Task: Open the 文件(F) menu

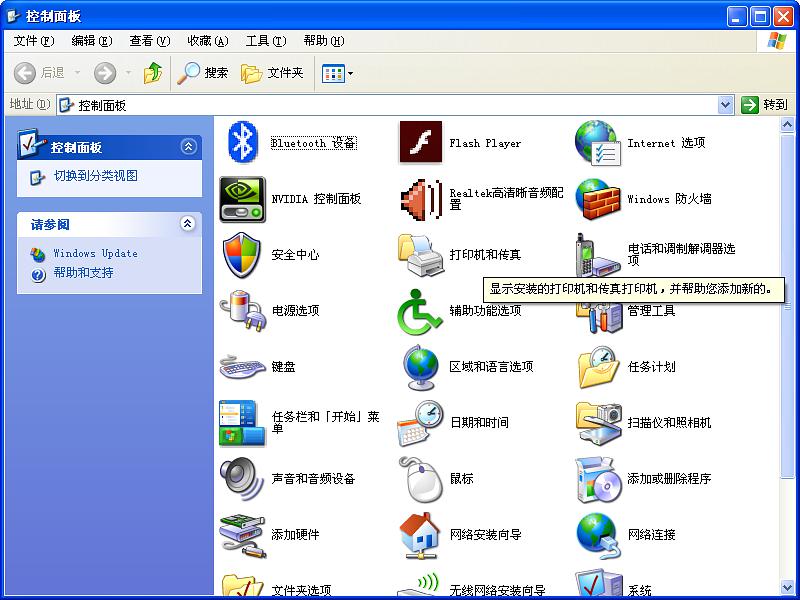Action: (x=34, y=41)
